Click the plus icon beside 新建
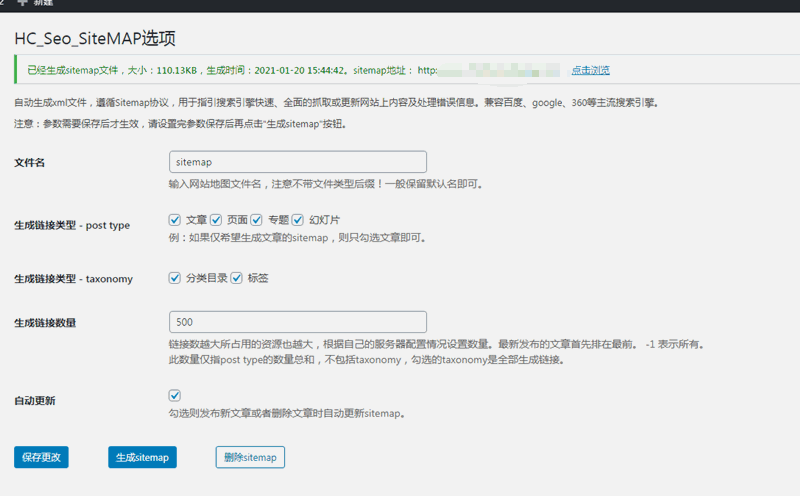 click(x=22, y=3)
